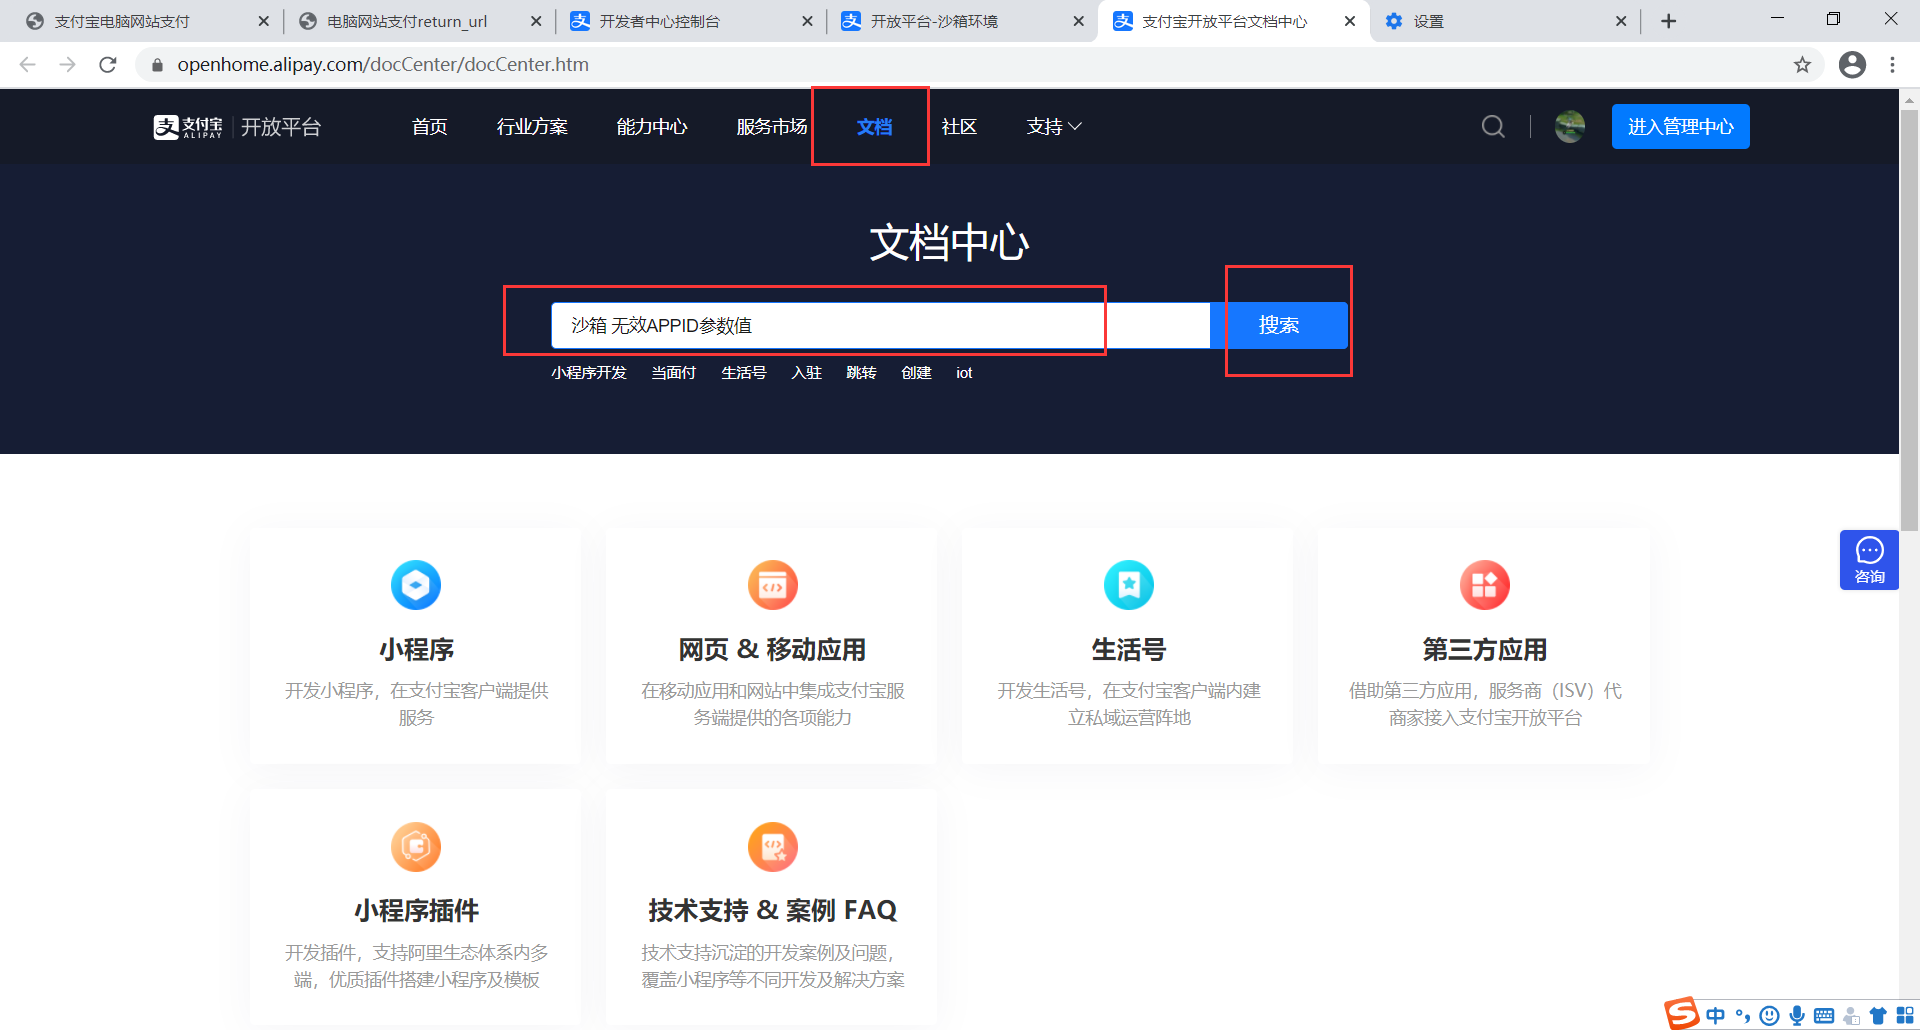Click the browser address bar URL

[x=383, y=65]
